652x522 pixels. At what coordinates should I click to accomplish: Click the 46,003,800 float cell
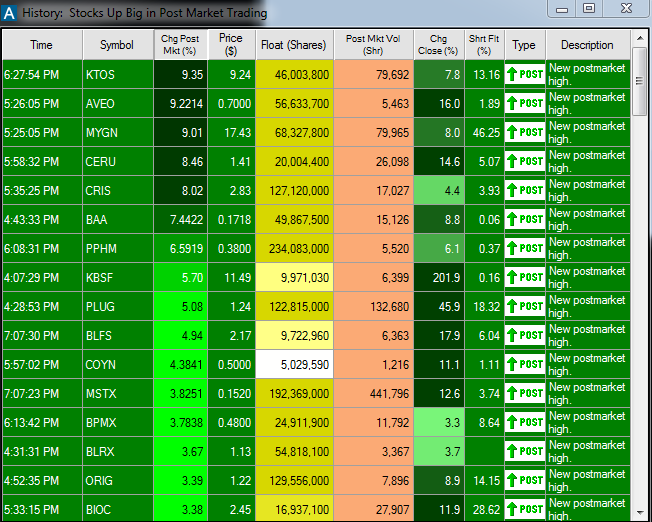point(294,74)
